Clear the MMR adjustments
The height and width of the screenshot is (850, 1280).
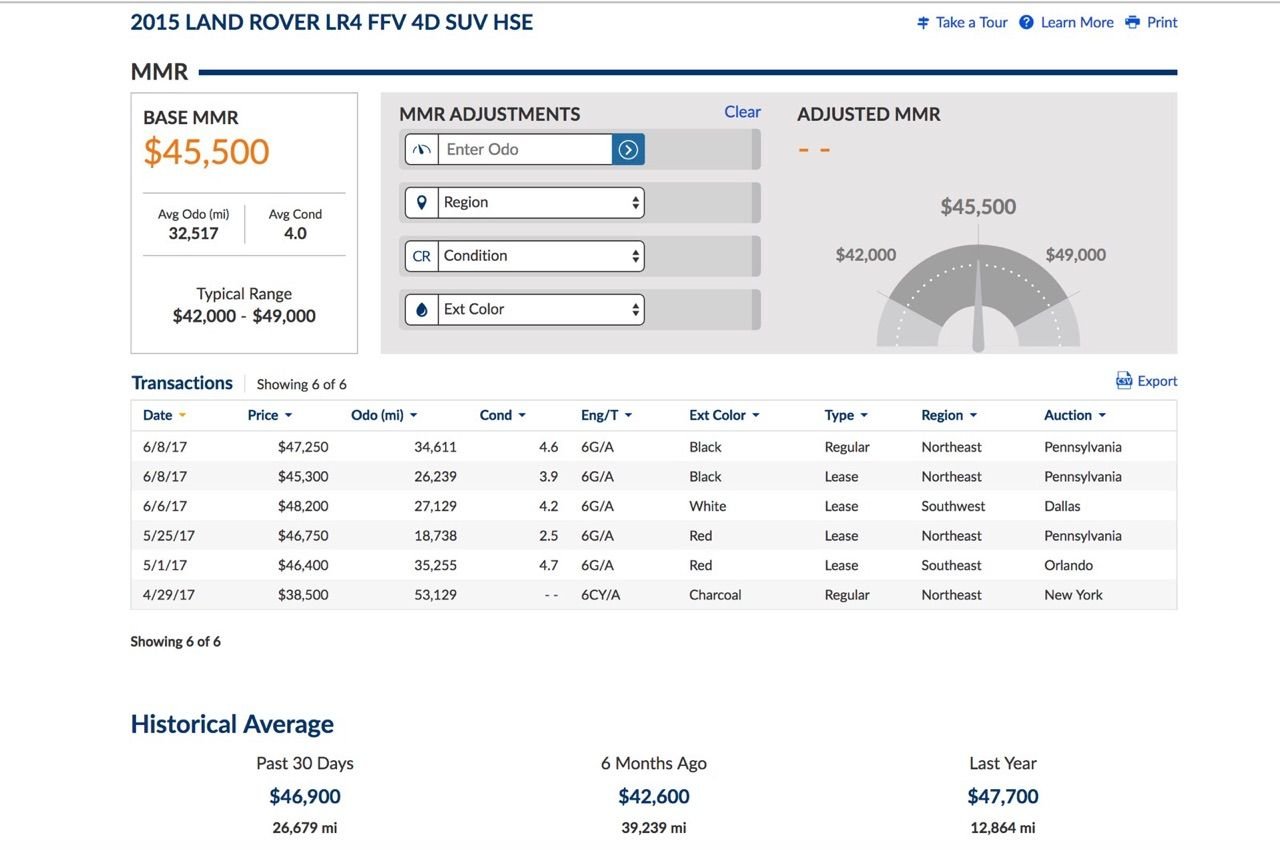click(x=742, y=112)
